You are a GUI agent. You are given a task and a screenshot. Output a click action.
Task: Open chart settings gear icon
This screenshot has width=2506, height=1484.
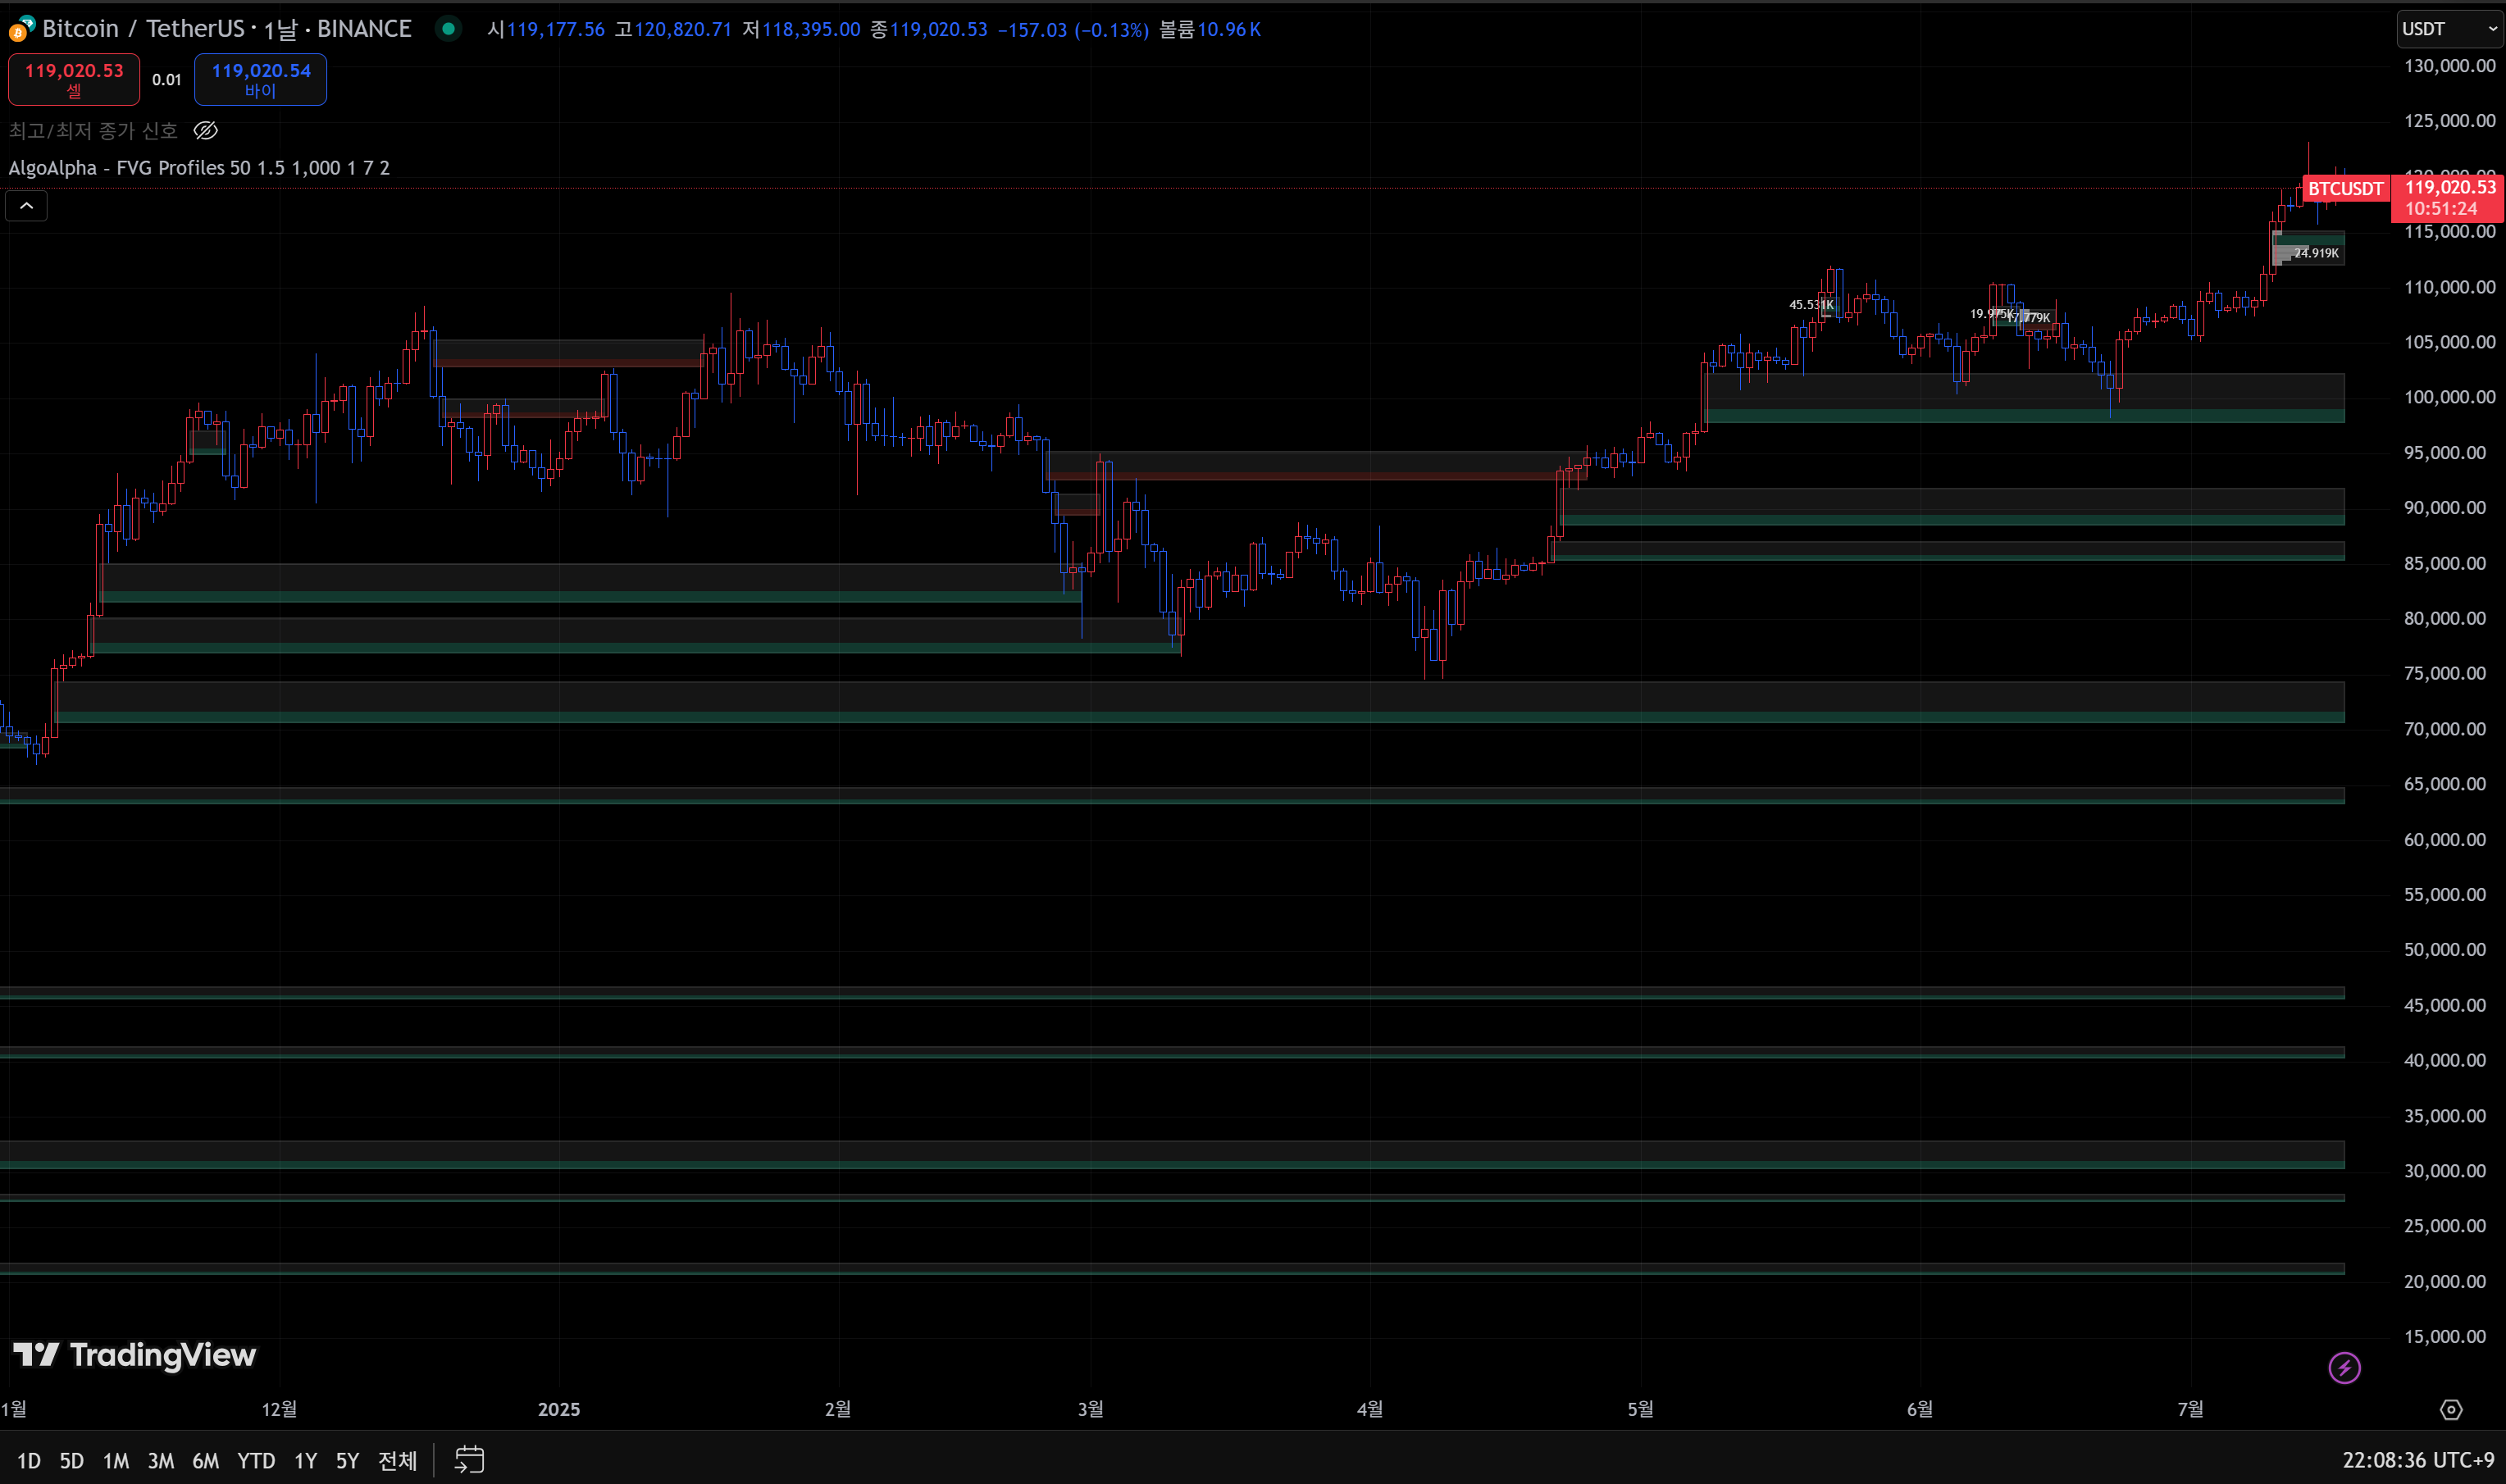tap(2451, 1409)
